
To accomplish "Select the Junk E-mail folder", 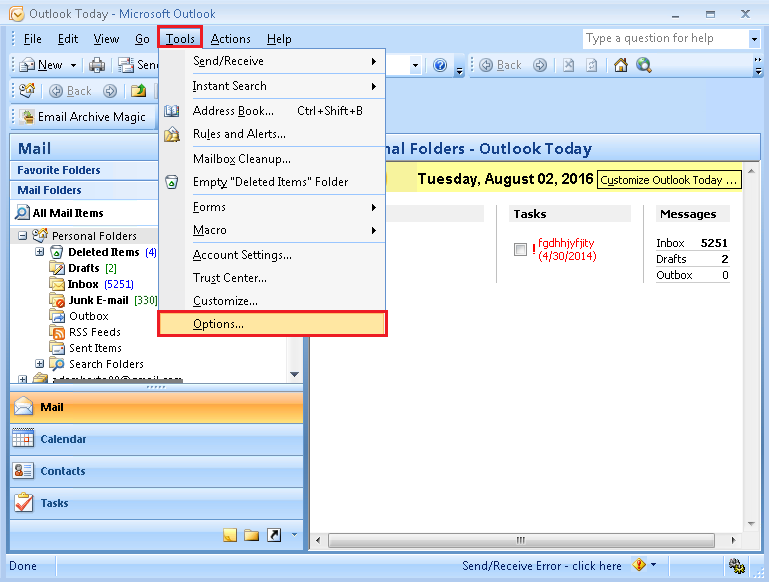I will tap(98, 300).
